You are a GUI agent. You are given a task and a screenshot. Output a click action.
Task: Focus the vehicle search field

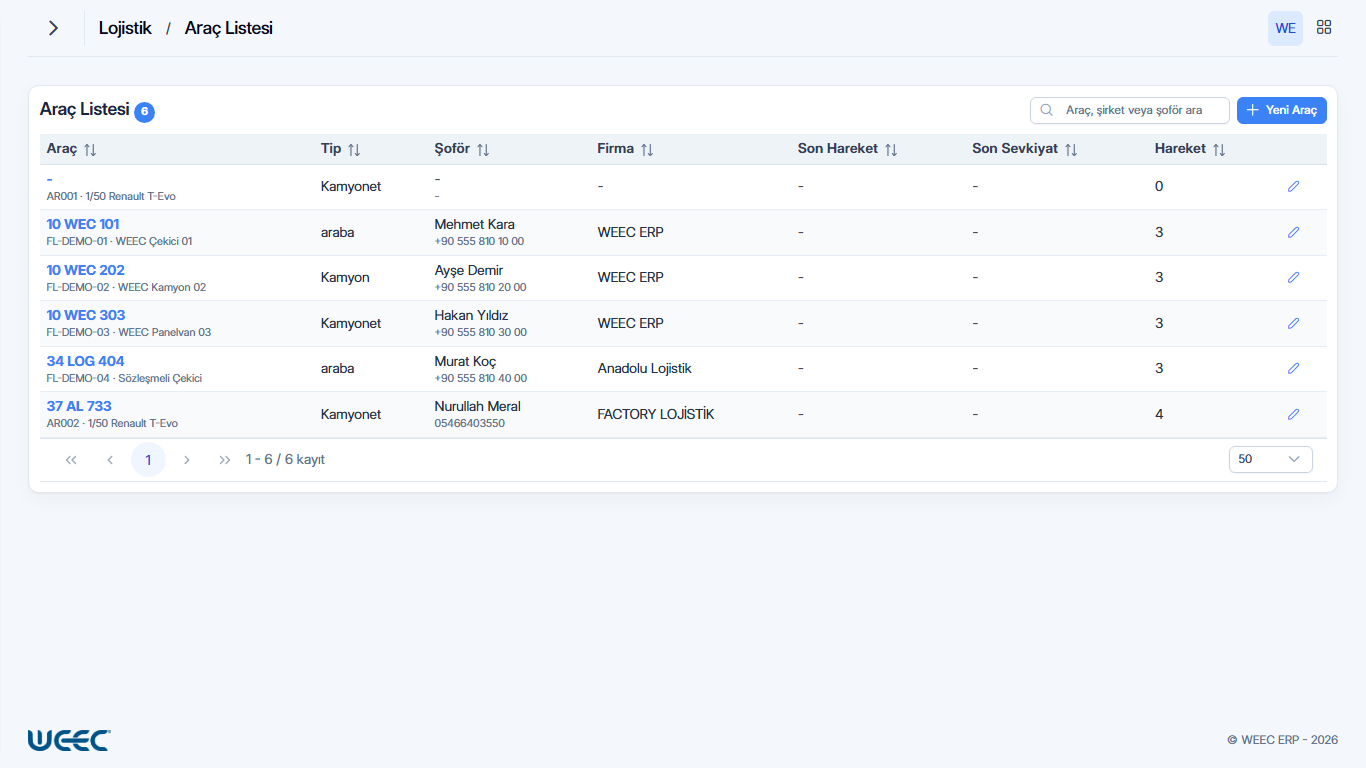pos(1130,110)
